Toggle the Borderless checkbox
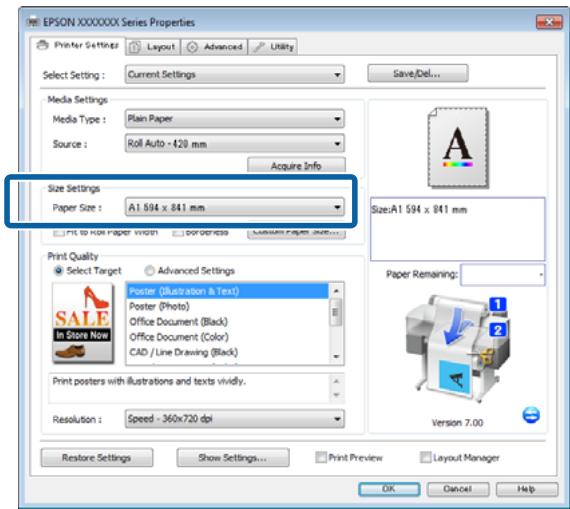 tap(178, 232)
